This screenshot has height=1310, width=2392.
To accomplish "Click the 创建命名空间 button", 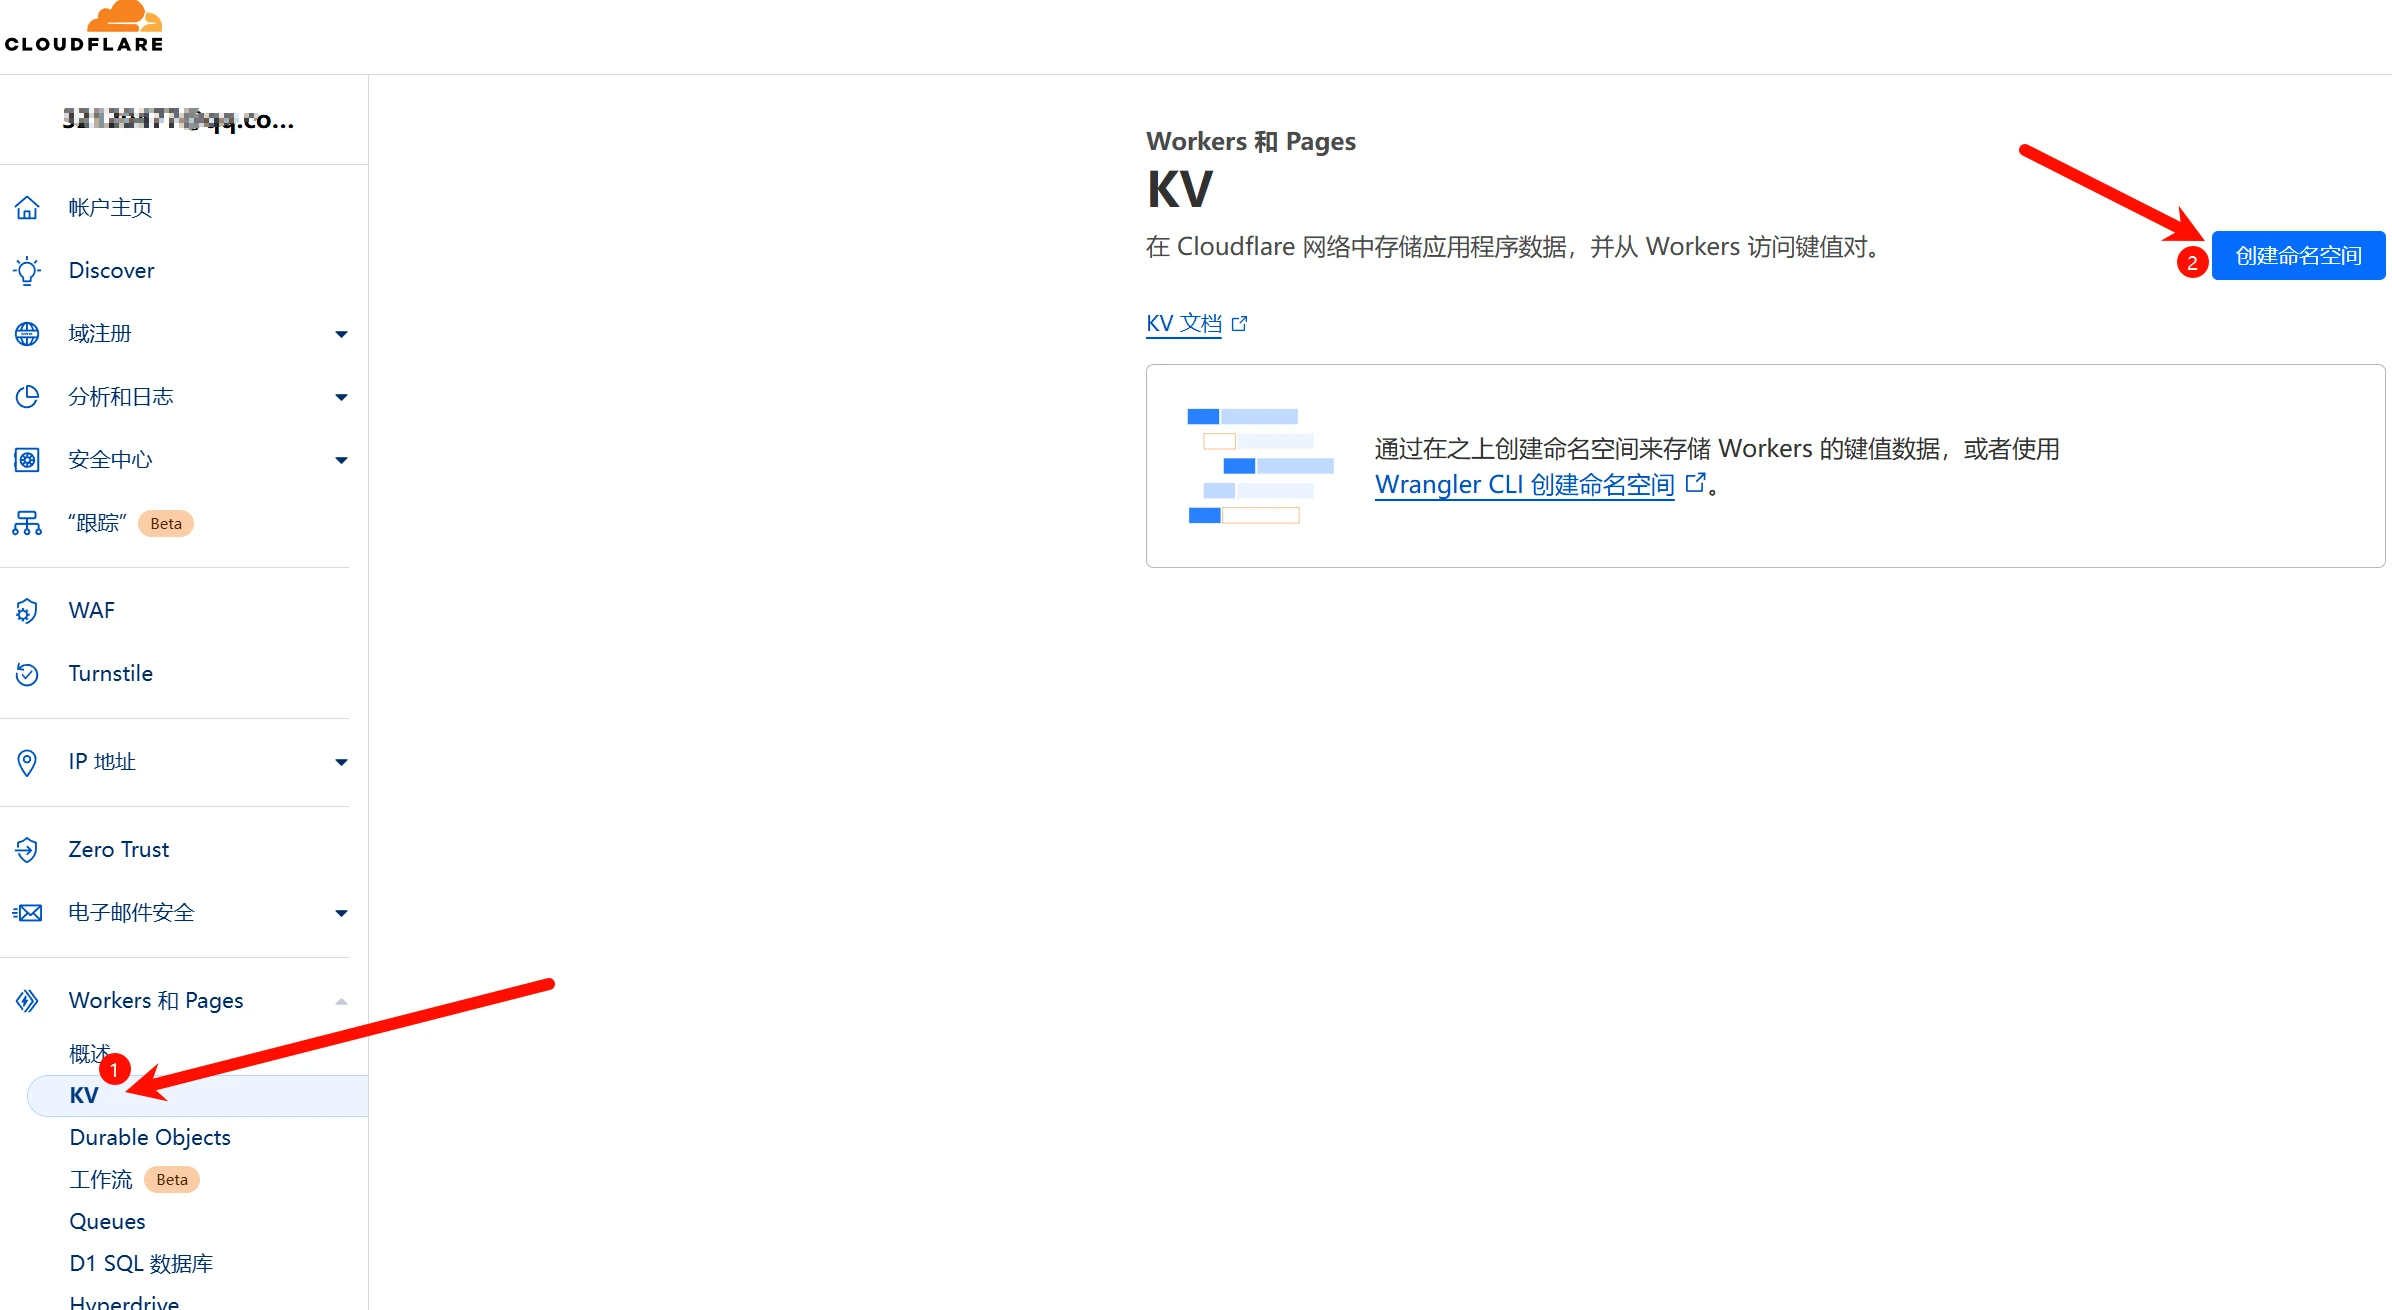I will pos(2298,256).
